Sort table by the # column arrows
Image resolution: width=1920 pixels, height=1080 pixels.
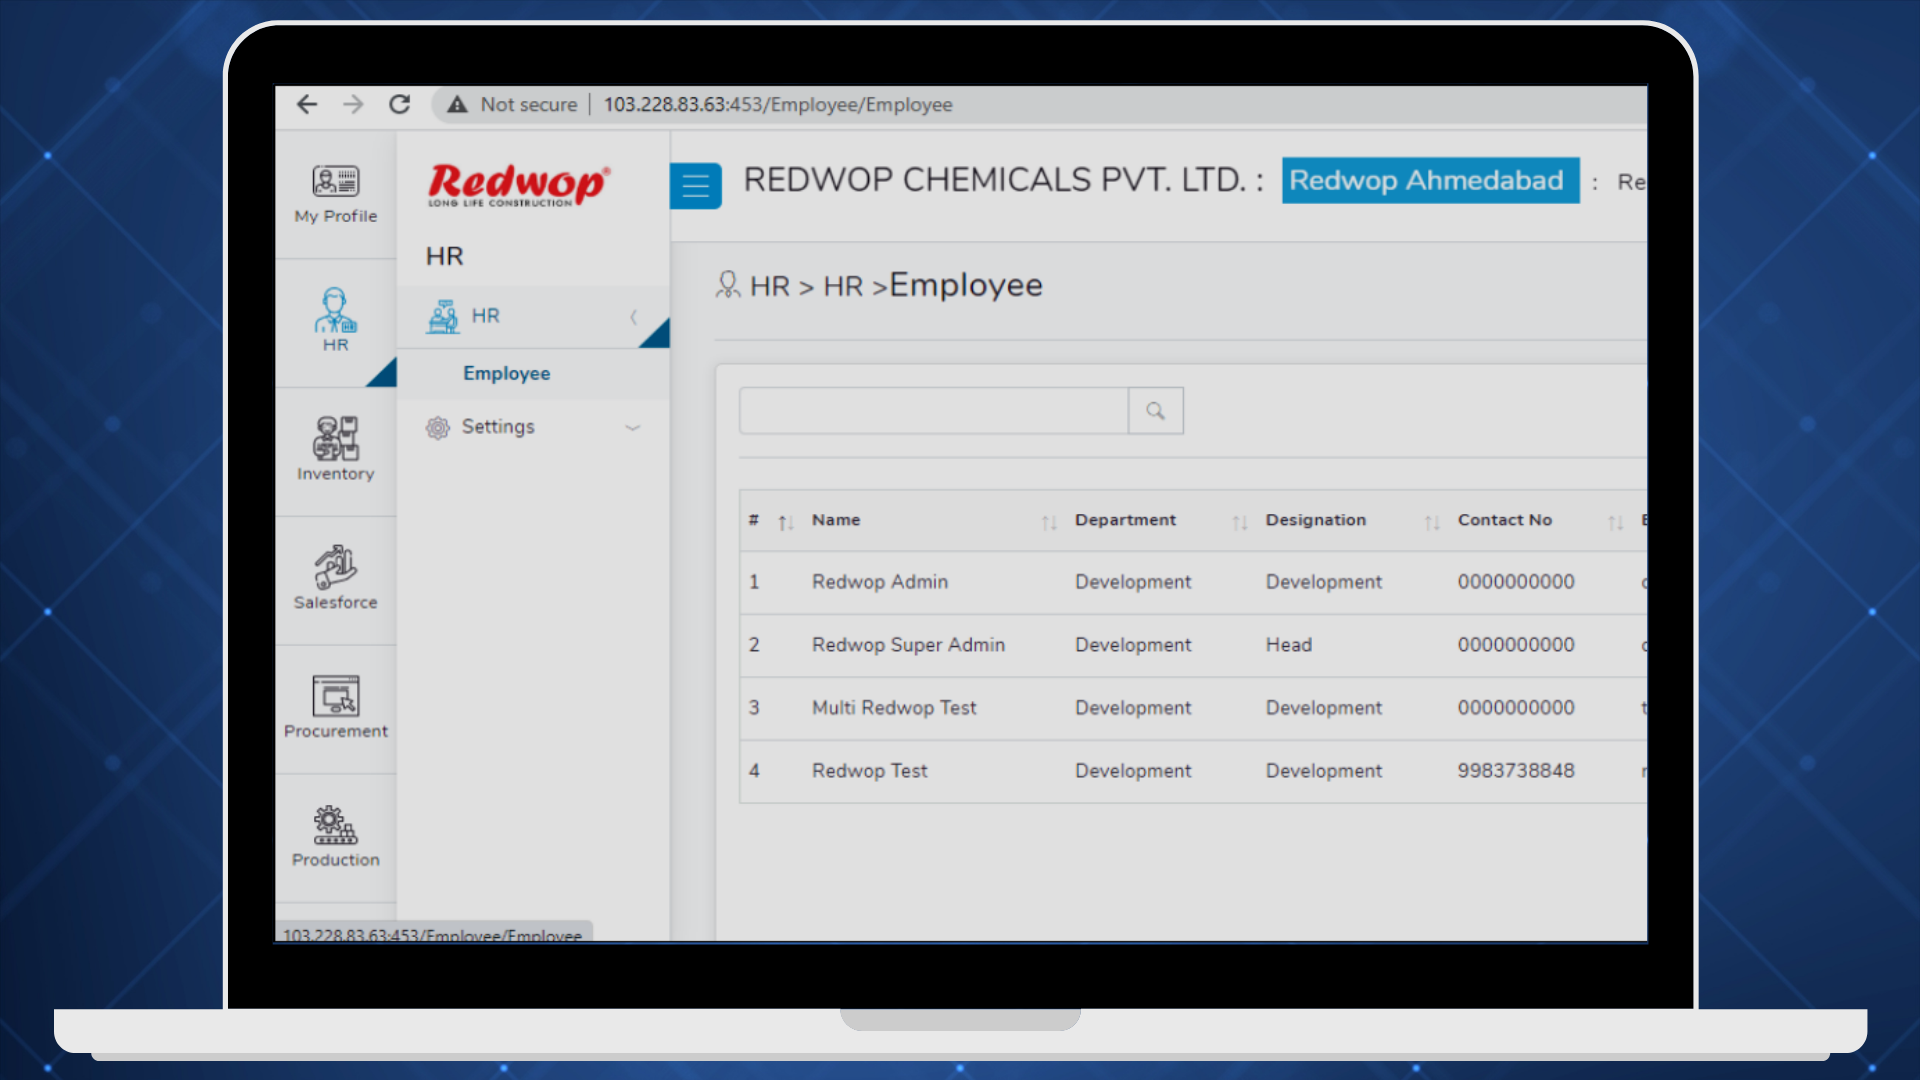[786, 522]
